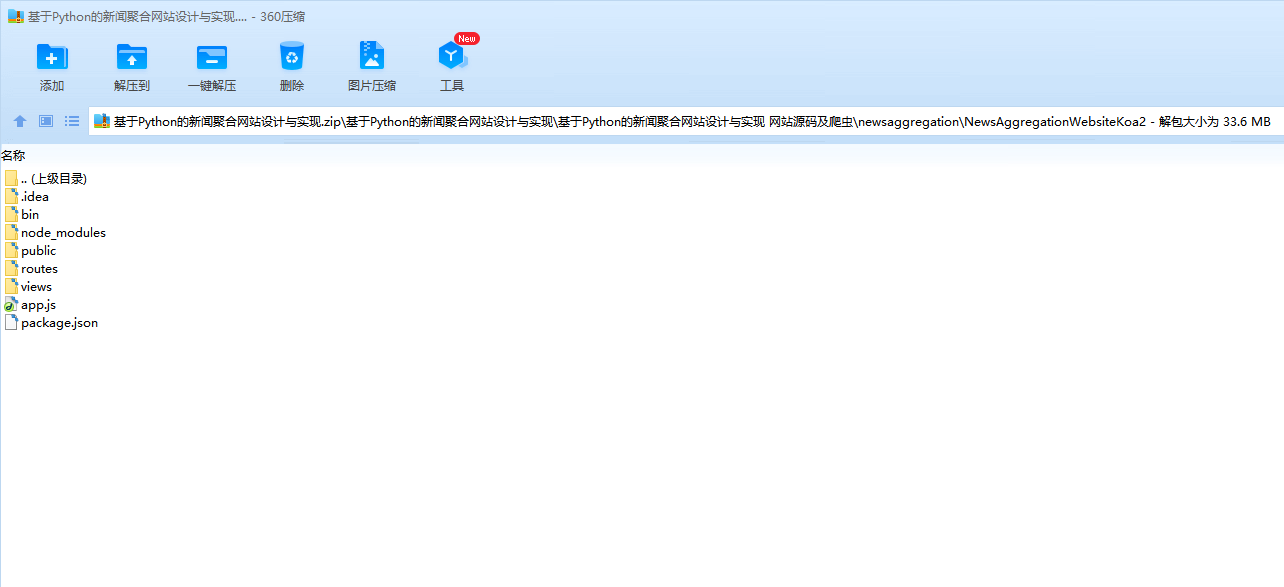Image resolution: width=1284 pixels, height=587 pixels.
Task: Select the 'node_modules' folder name
Action: tap(63, 232)
